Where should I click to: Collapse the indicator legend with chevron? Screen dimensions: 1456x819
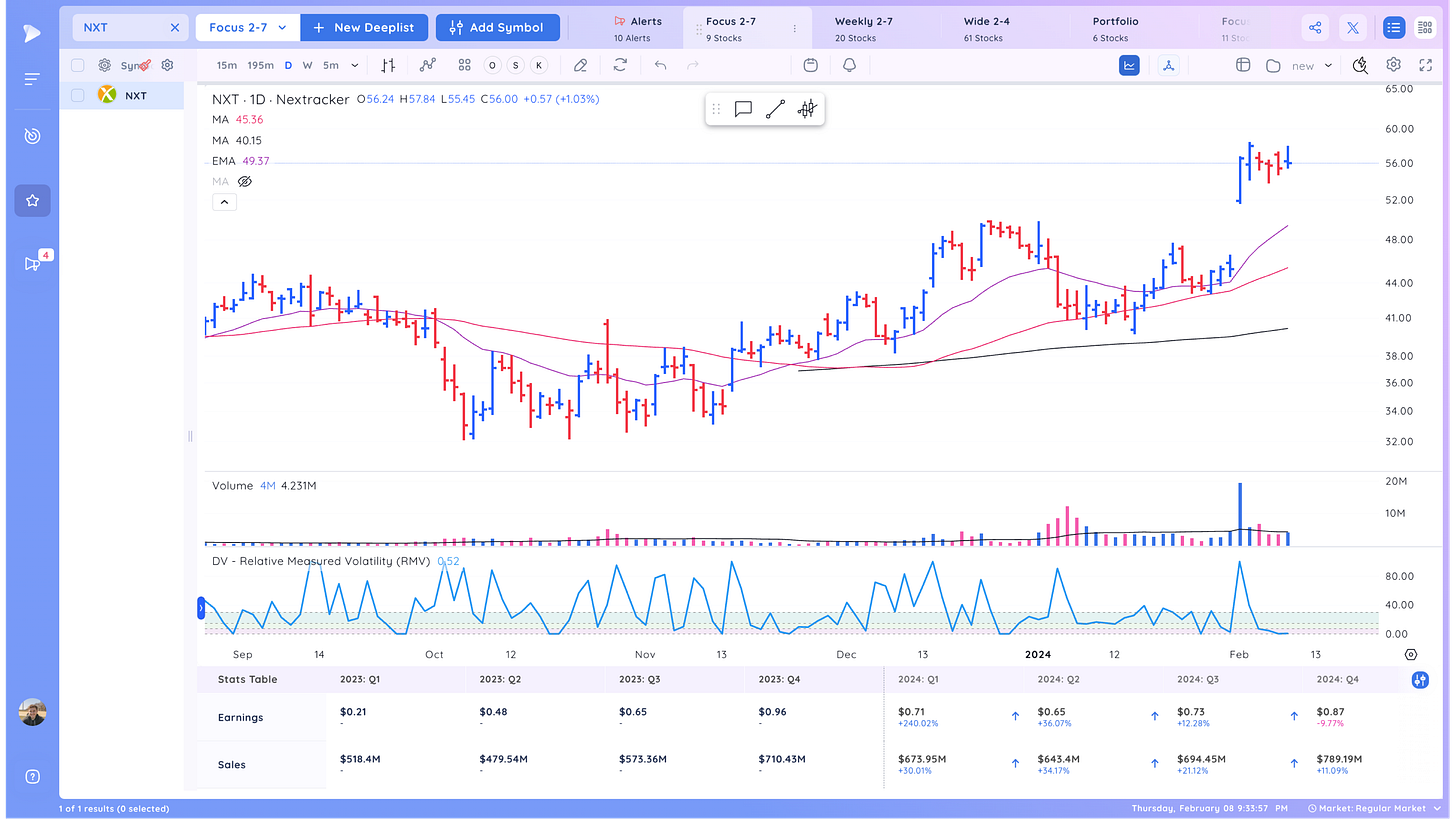[x=224, y=202]
